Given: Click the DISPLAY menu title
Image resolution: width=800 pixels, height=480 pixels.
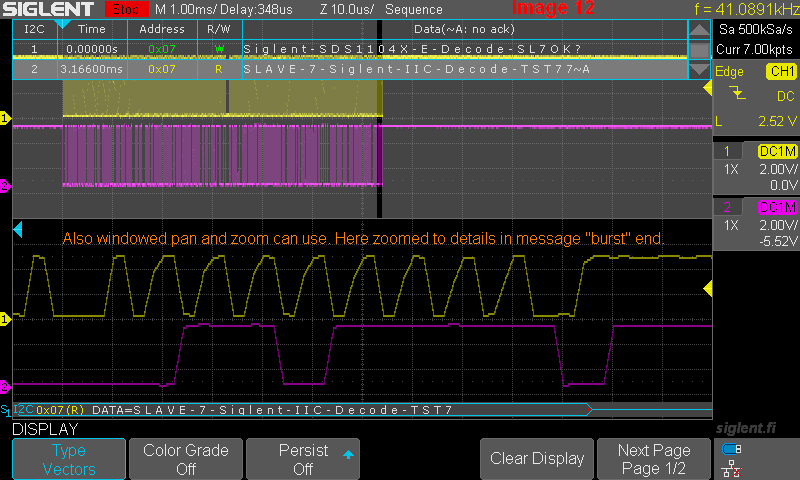Looking at the screenshot, I should 45,429.
